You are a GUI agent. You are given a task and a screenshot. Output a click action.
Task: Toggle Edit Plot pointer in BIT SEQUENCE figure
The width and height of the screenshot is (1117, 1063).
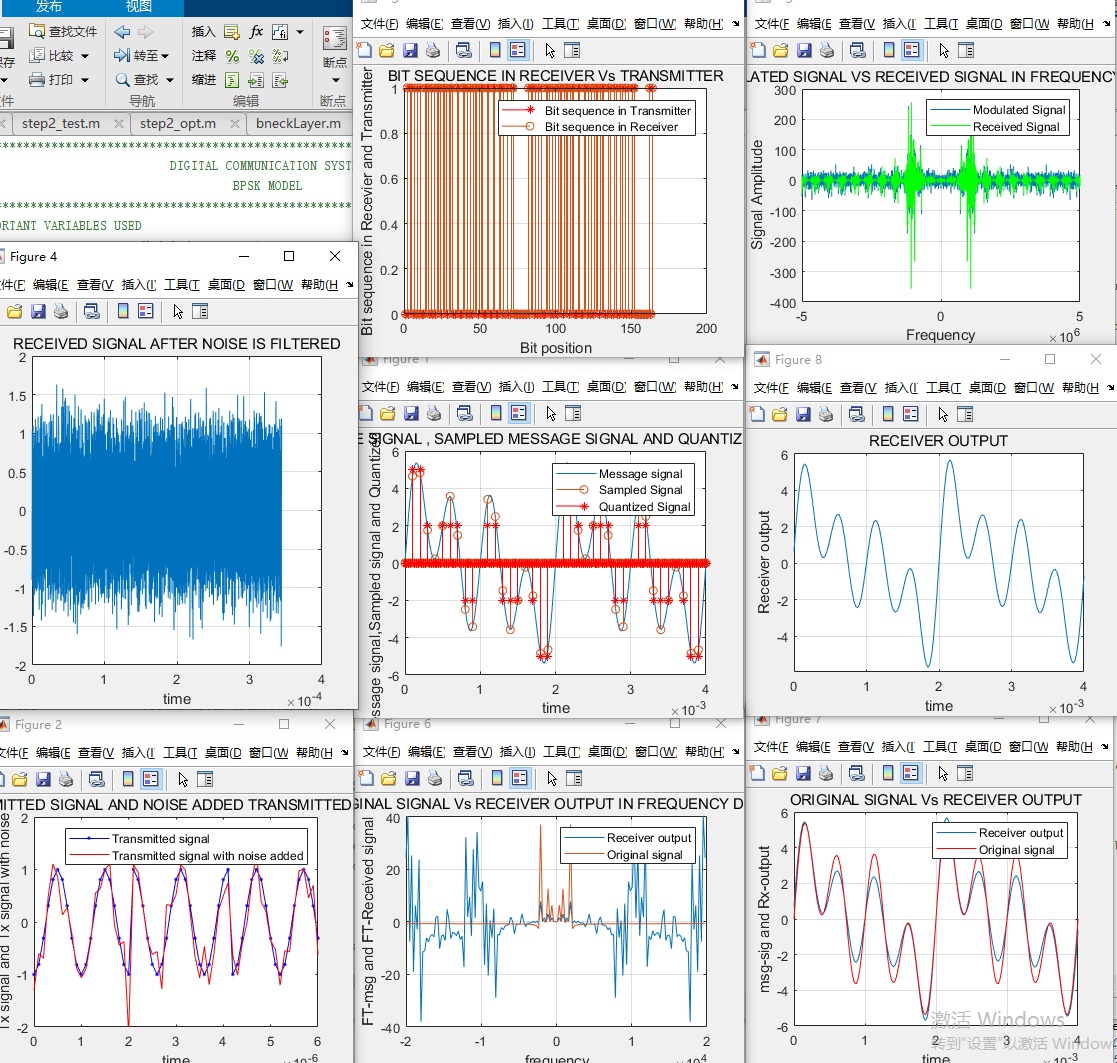click(550, 51)
